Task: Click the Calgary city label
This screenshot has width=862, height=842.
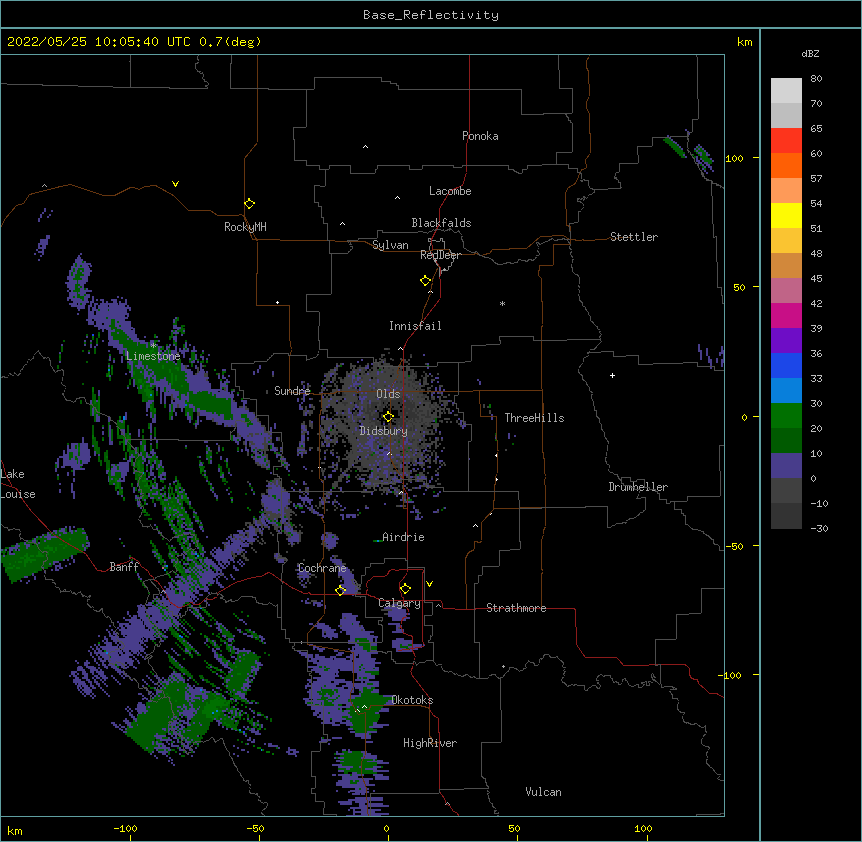Action: click(x=399, y=603)
